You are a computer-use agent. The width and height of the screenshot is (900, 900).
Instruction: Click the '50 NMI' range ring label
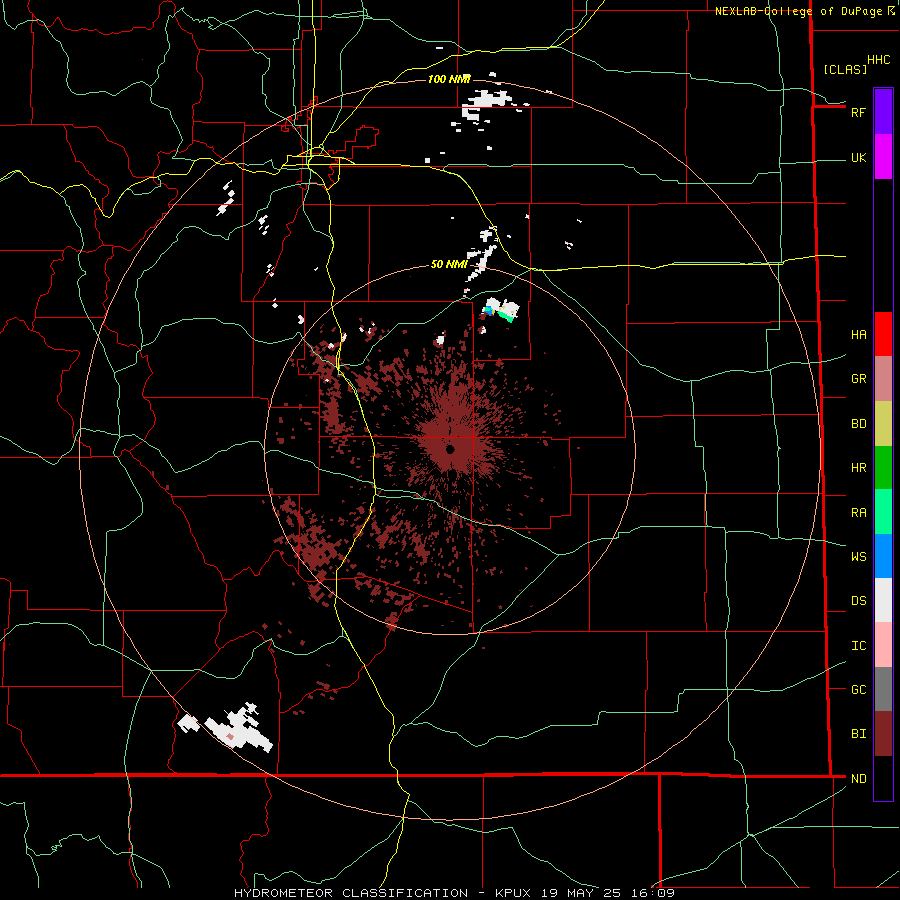click(449, 264)
